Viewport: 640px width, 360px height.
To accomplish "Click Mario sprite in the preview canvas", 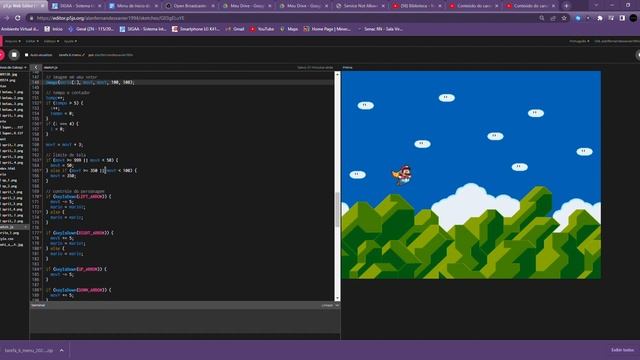I will [x=402, y=176].
